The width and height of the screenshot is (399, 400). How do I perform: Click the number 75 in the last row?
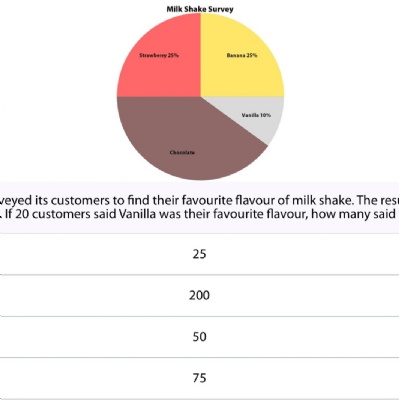coord(199,378)
